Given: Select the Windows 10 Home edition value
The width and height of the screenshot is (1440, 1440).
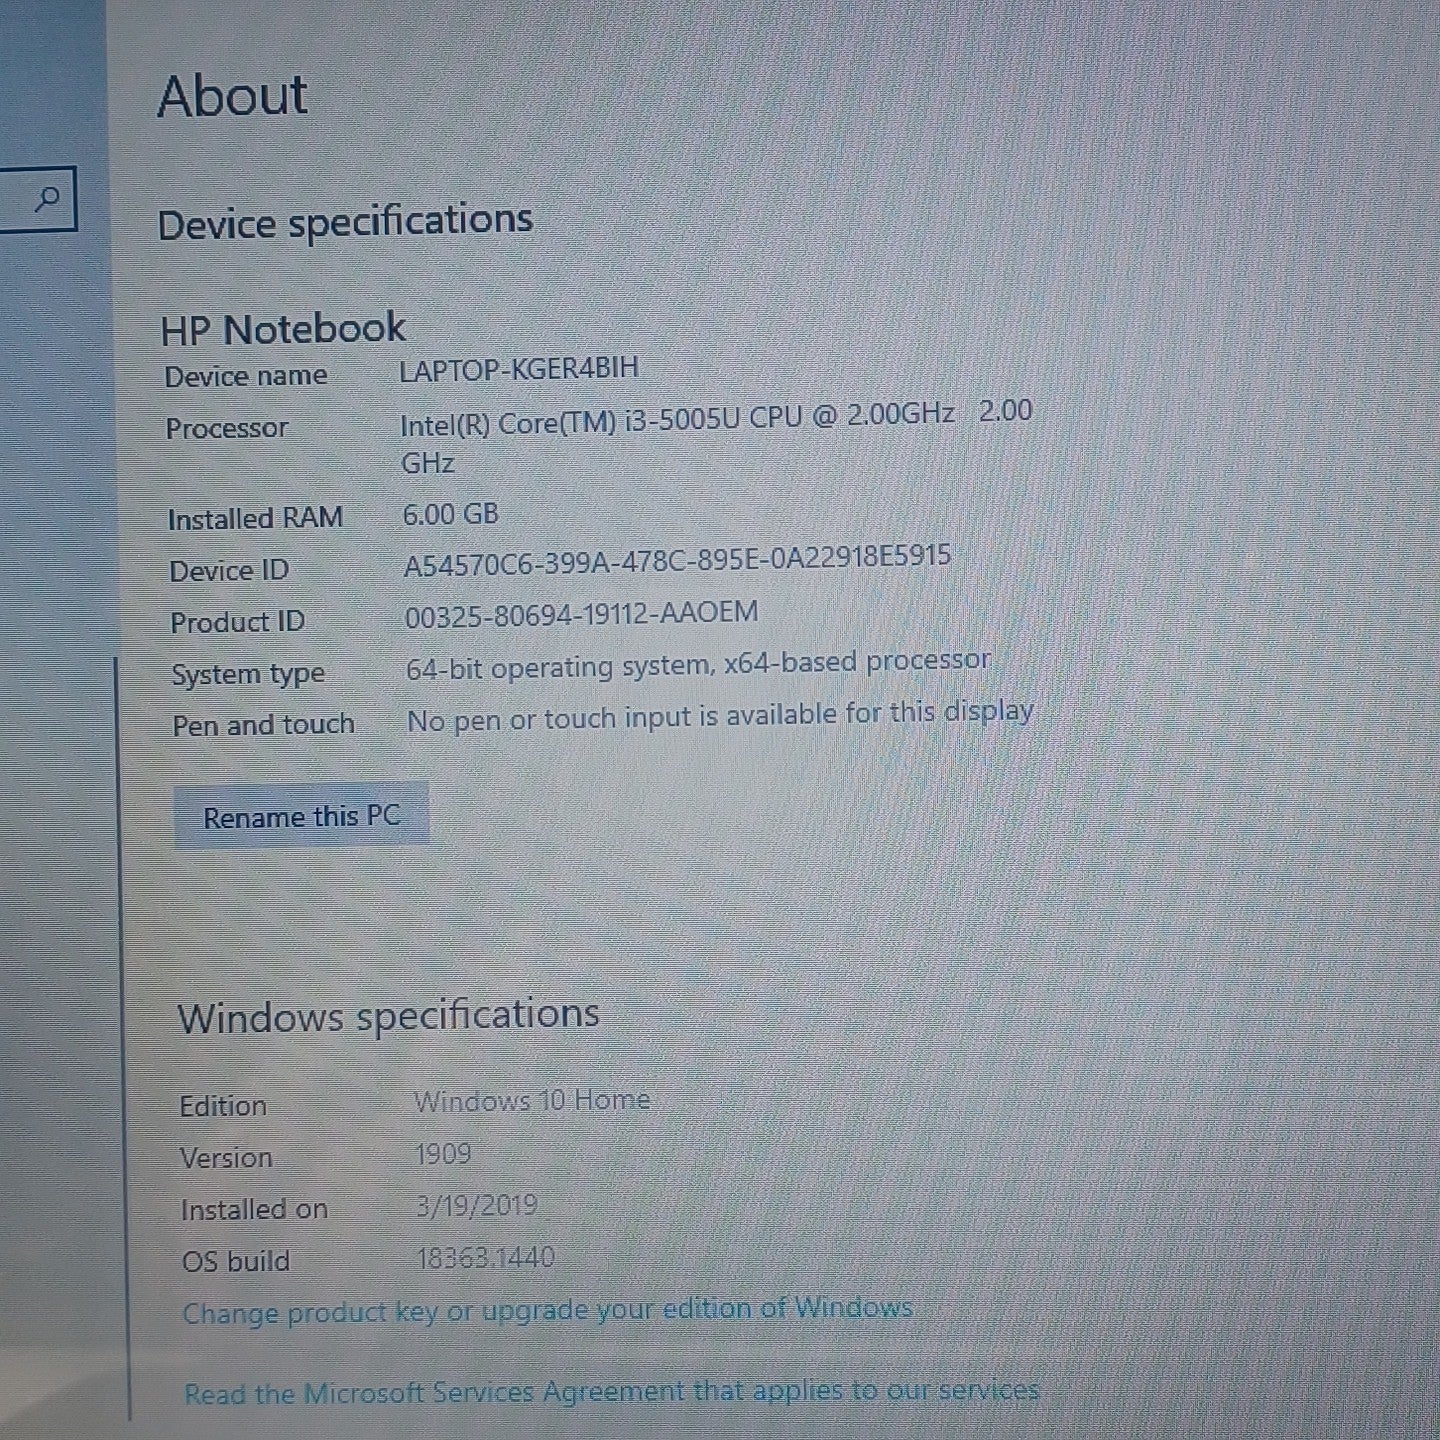Looking at the screenshot, I should click(x=532, y=1100).
